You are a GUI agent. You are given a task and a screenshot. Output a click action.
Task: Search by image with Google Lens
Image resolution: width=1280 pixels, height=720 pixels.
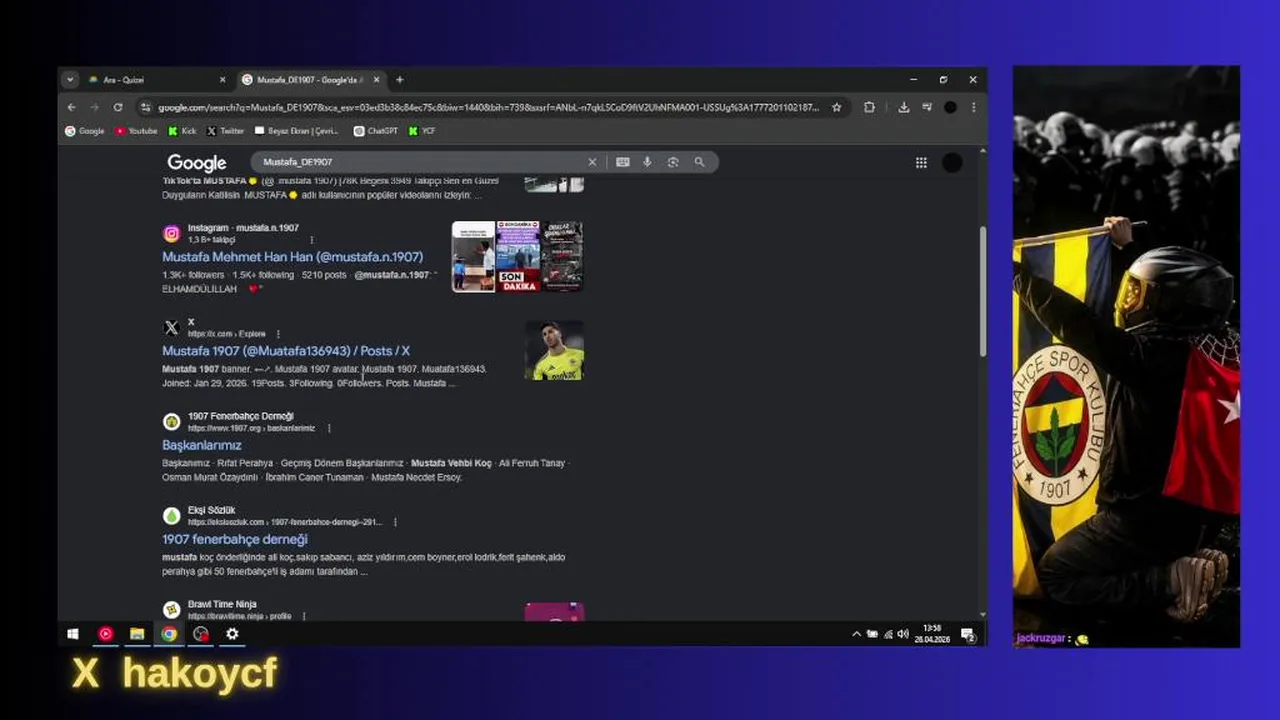(673, 162)
